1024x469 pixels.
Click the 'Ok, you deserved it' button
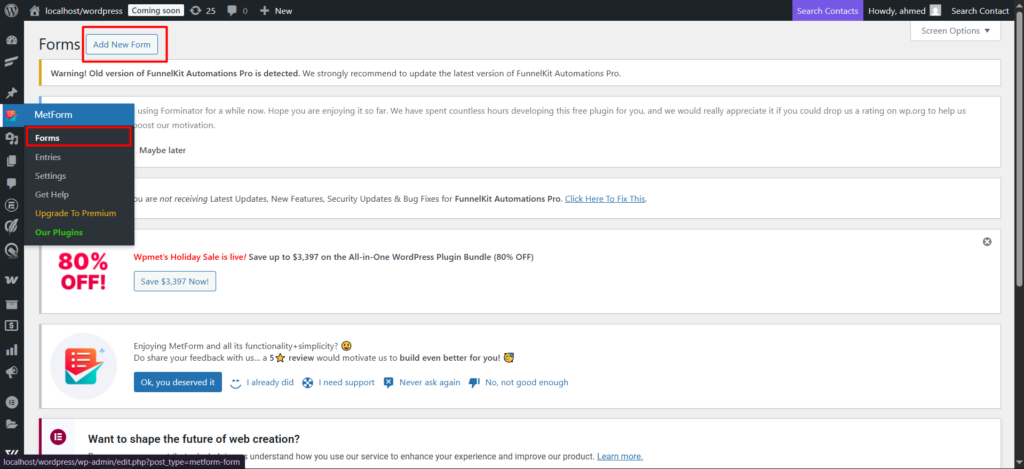pos(178,382)
